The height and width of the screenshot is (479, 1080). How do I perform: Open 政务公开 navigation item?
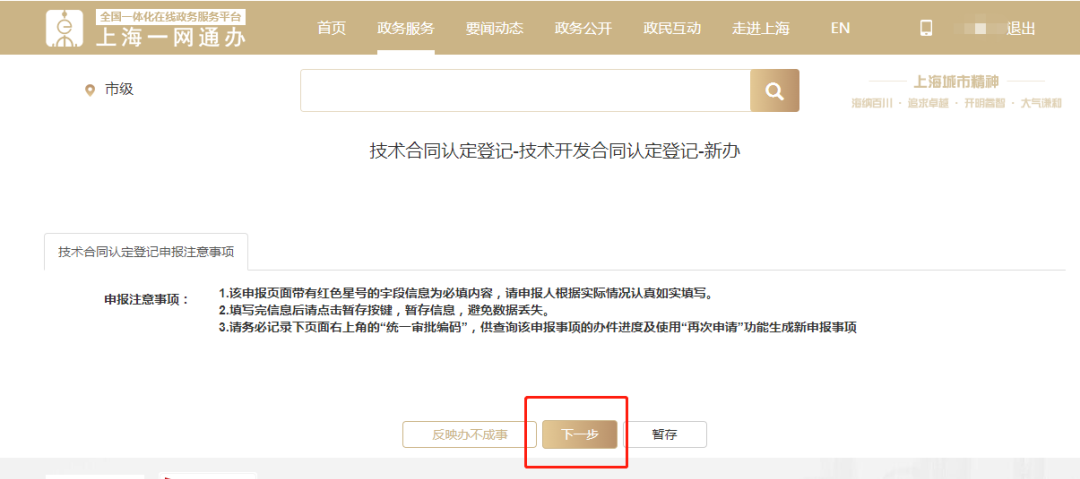tap(583, 28)
